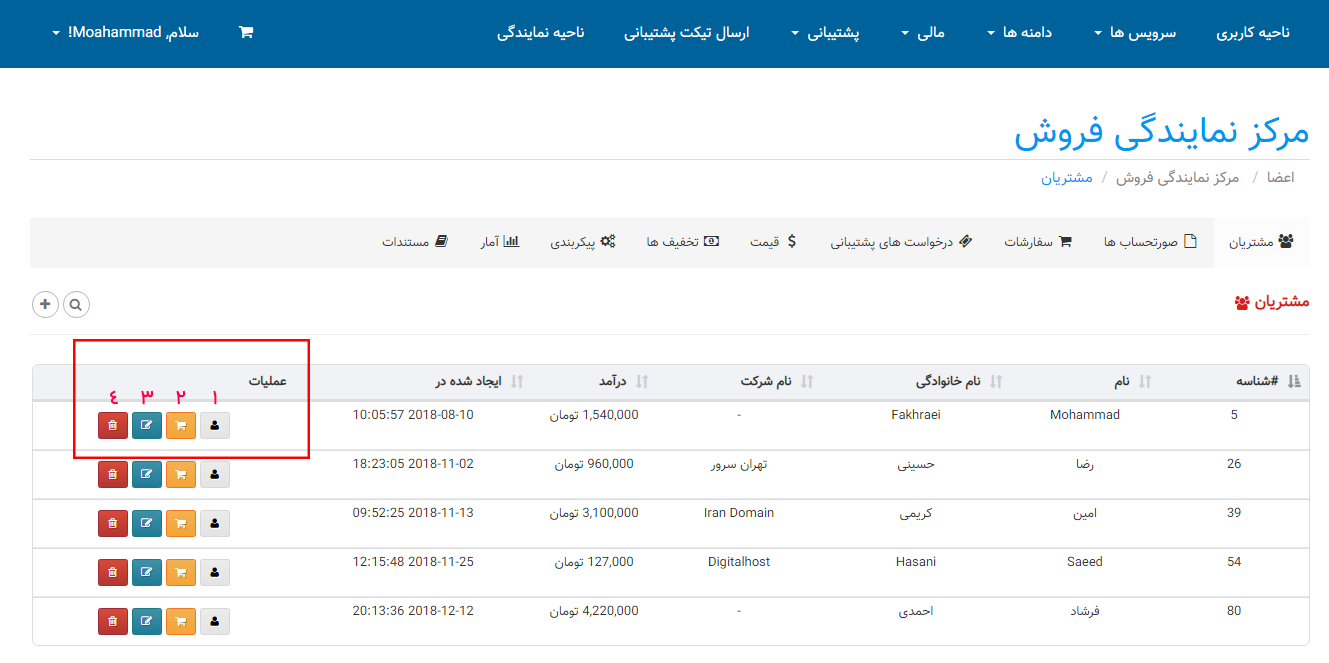Switch to the سفارشات tab

point(1038,242)
